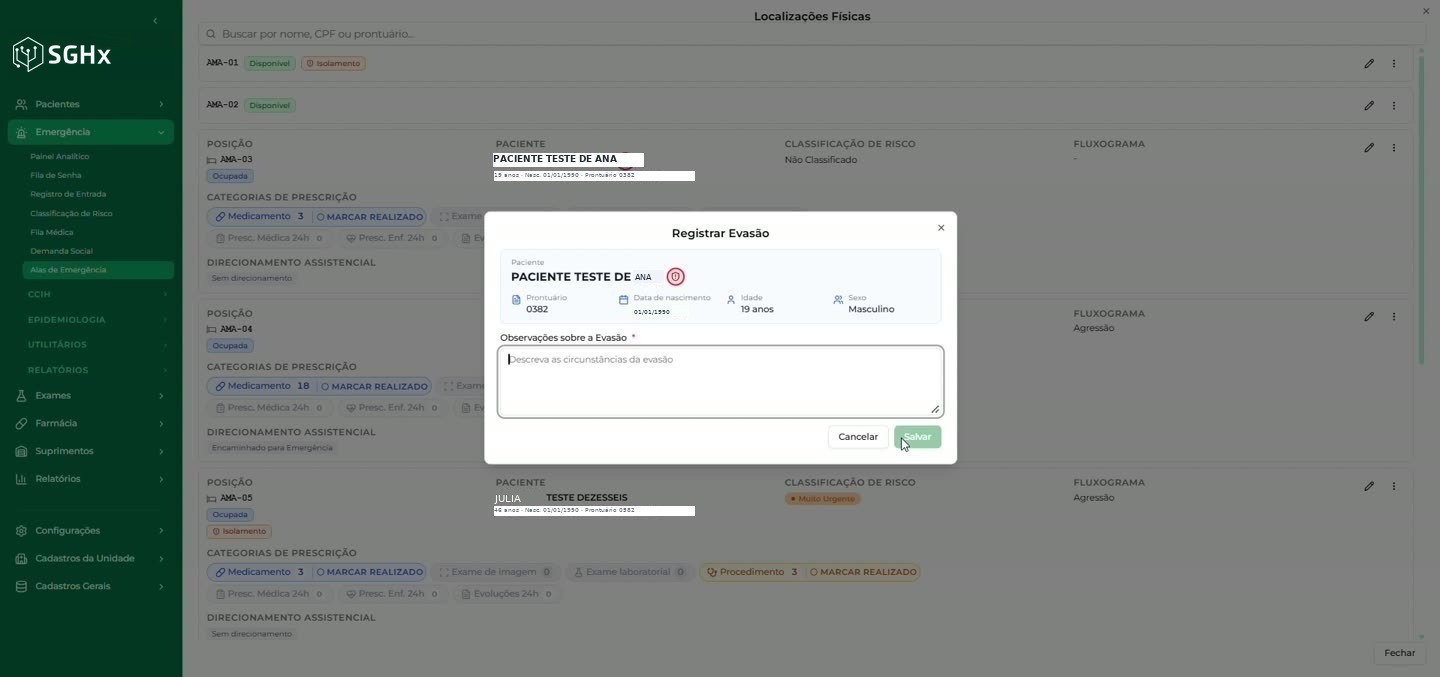
Task: Click the Cancelar button
Action: click(x=858, y=437)
